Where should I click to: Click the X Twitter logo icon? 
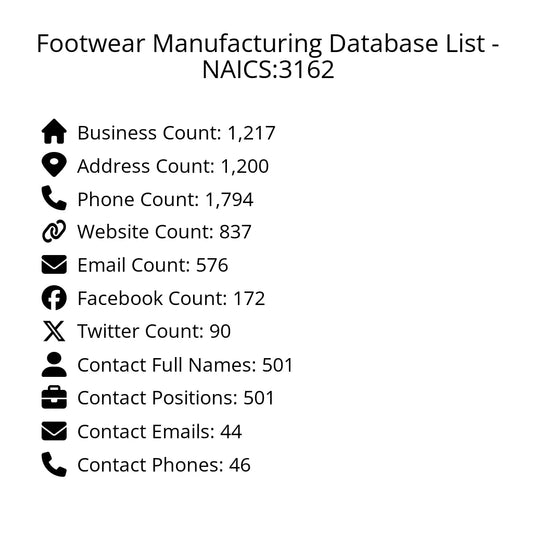[54, 331]
